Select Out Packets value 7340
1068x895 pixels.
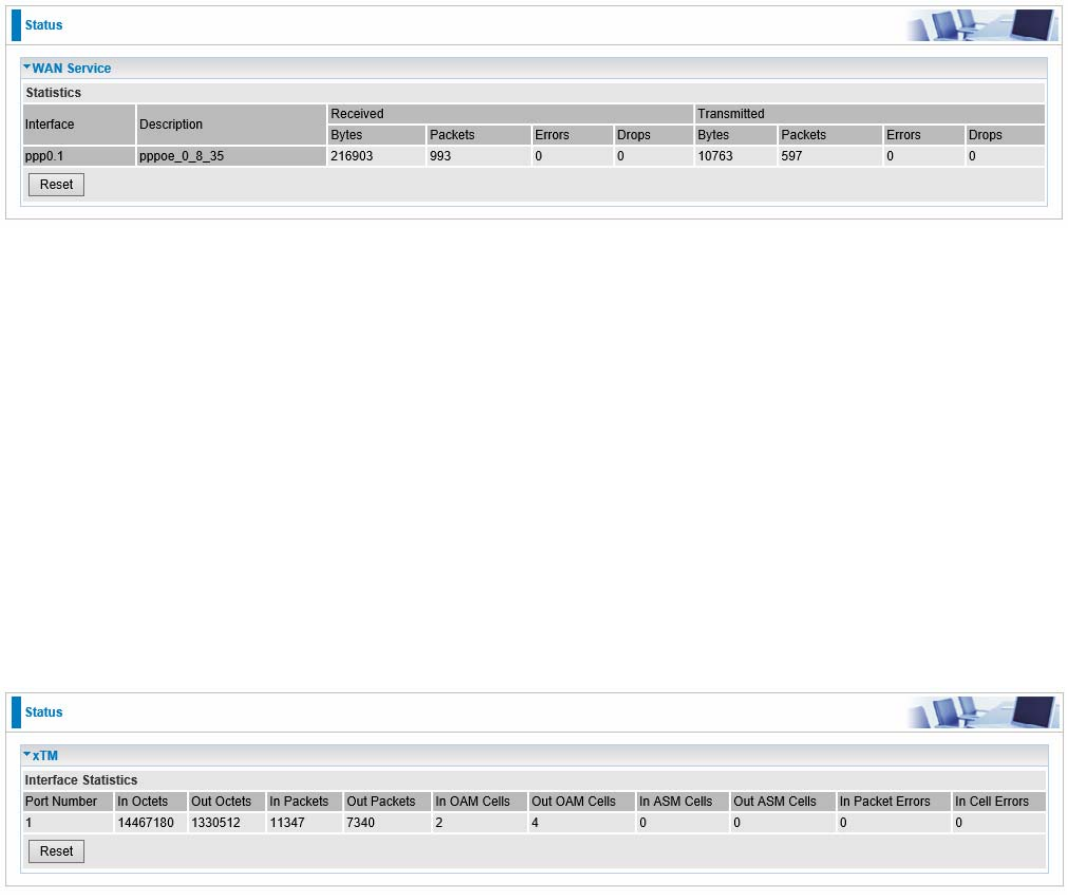pyautogui.click(x=388, y=823)
